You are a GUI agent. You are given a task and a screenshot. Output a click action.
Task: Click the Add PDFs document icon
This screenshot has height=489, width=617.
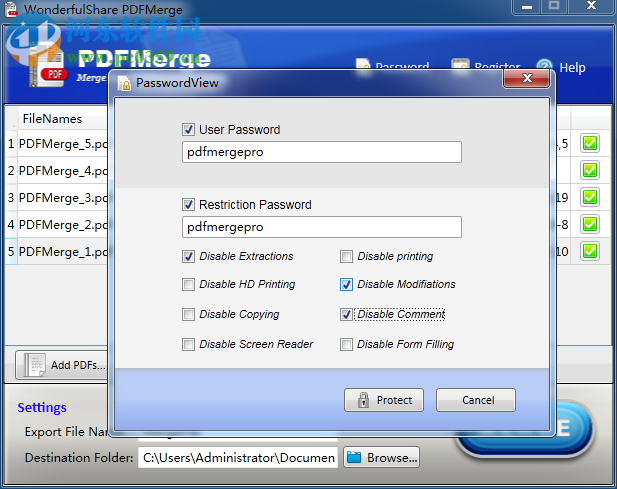(35, 365)
